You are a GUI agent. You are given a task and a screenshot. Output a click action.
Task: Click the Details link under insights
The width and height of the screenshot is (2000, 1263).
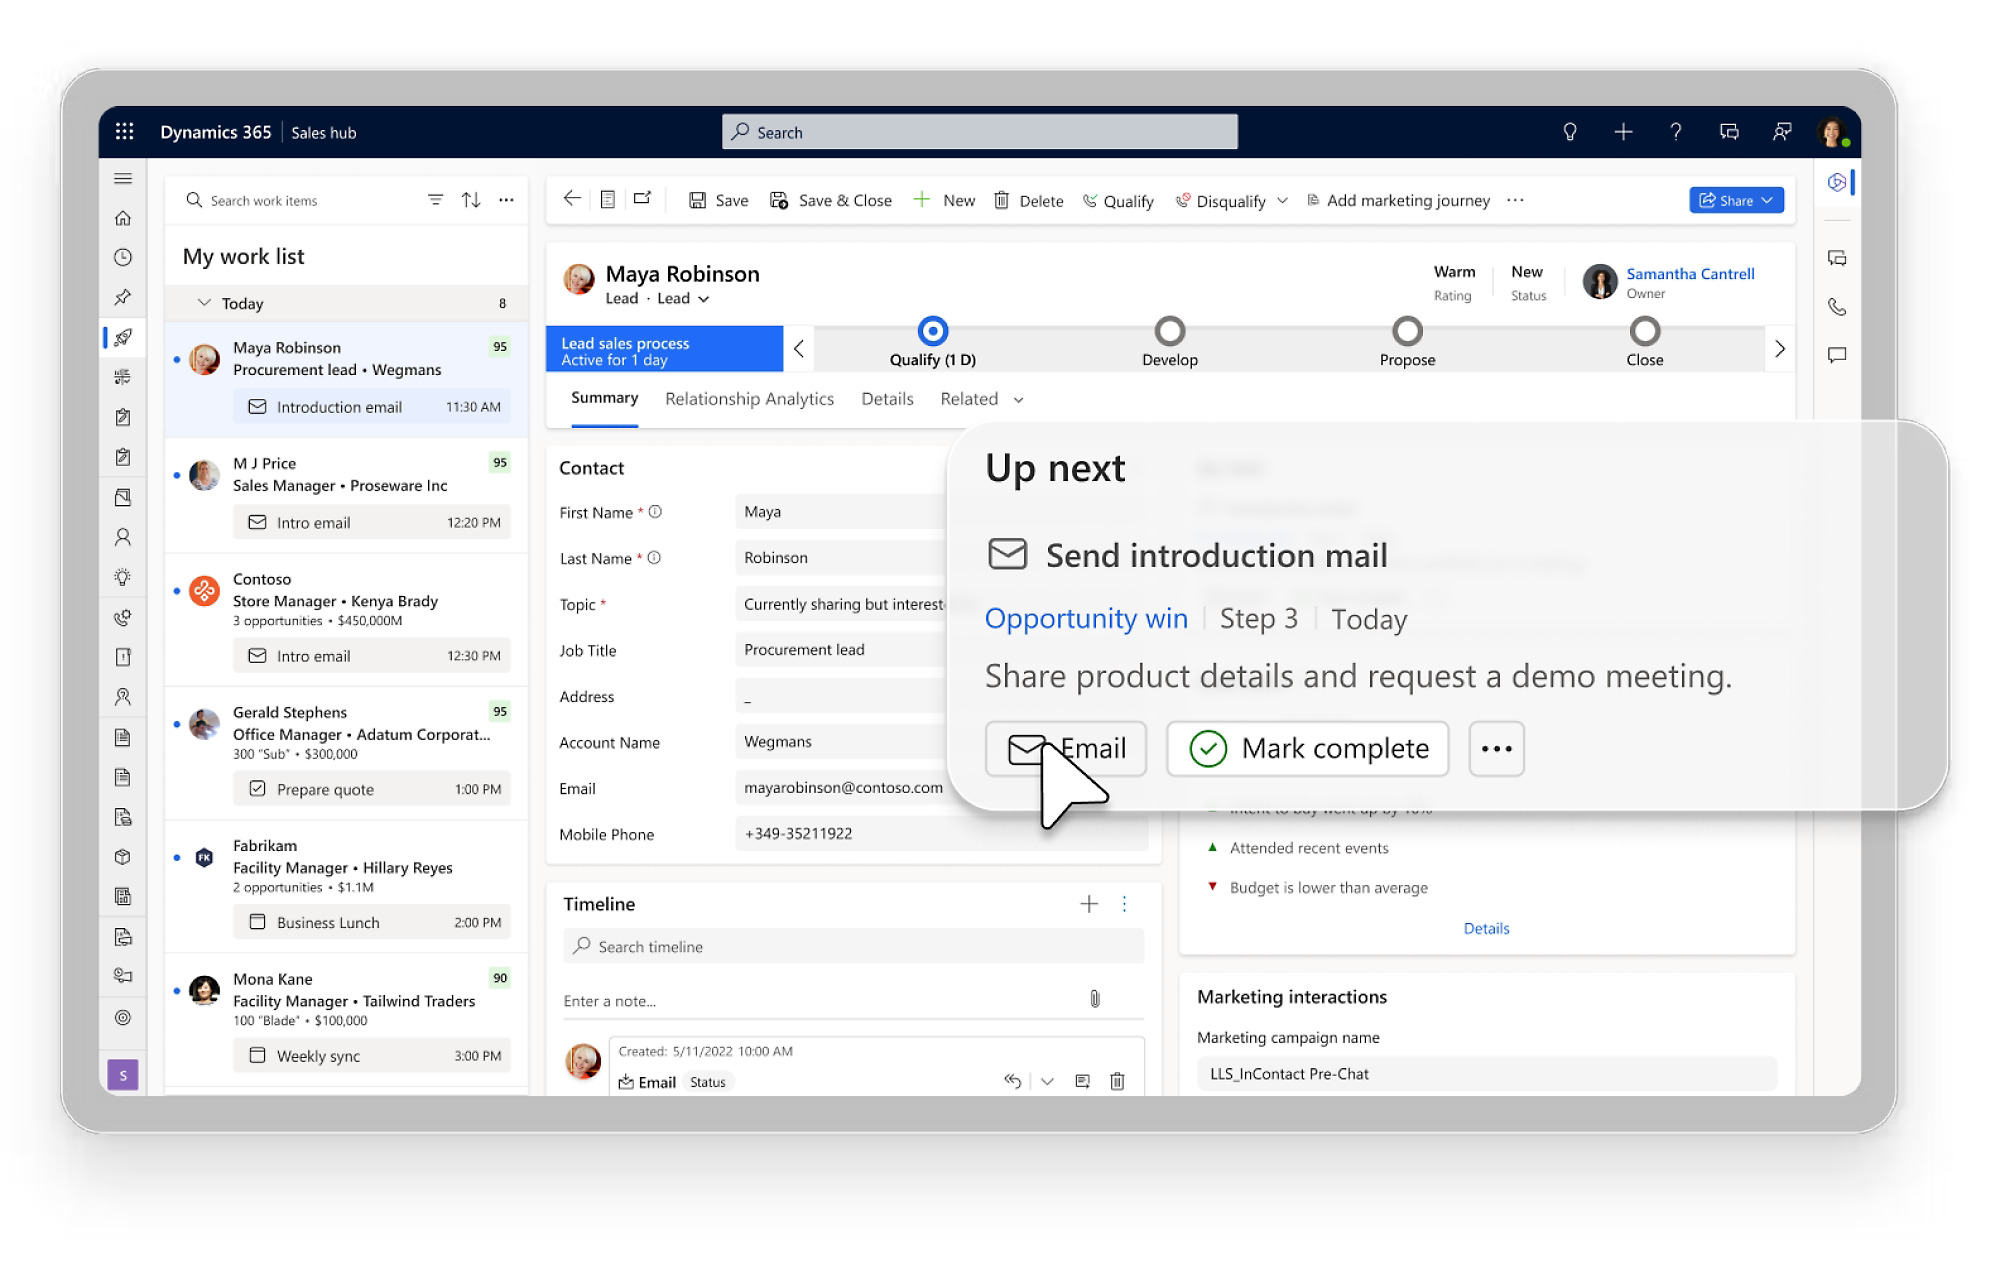pyautogui.click(x=1486, y=929)
